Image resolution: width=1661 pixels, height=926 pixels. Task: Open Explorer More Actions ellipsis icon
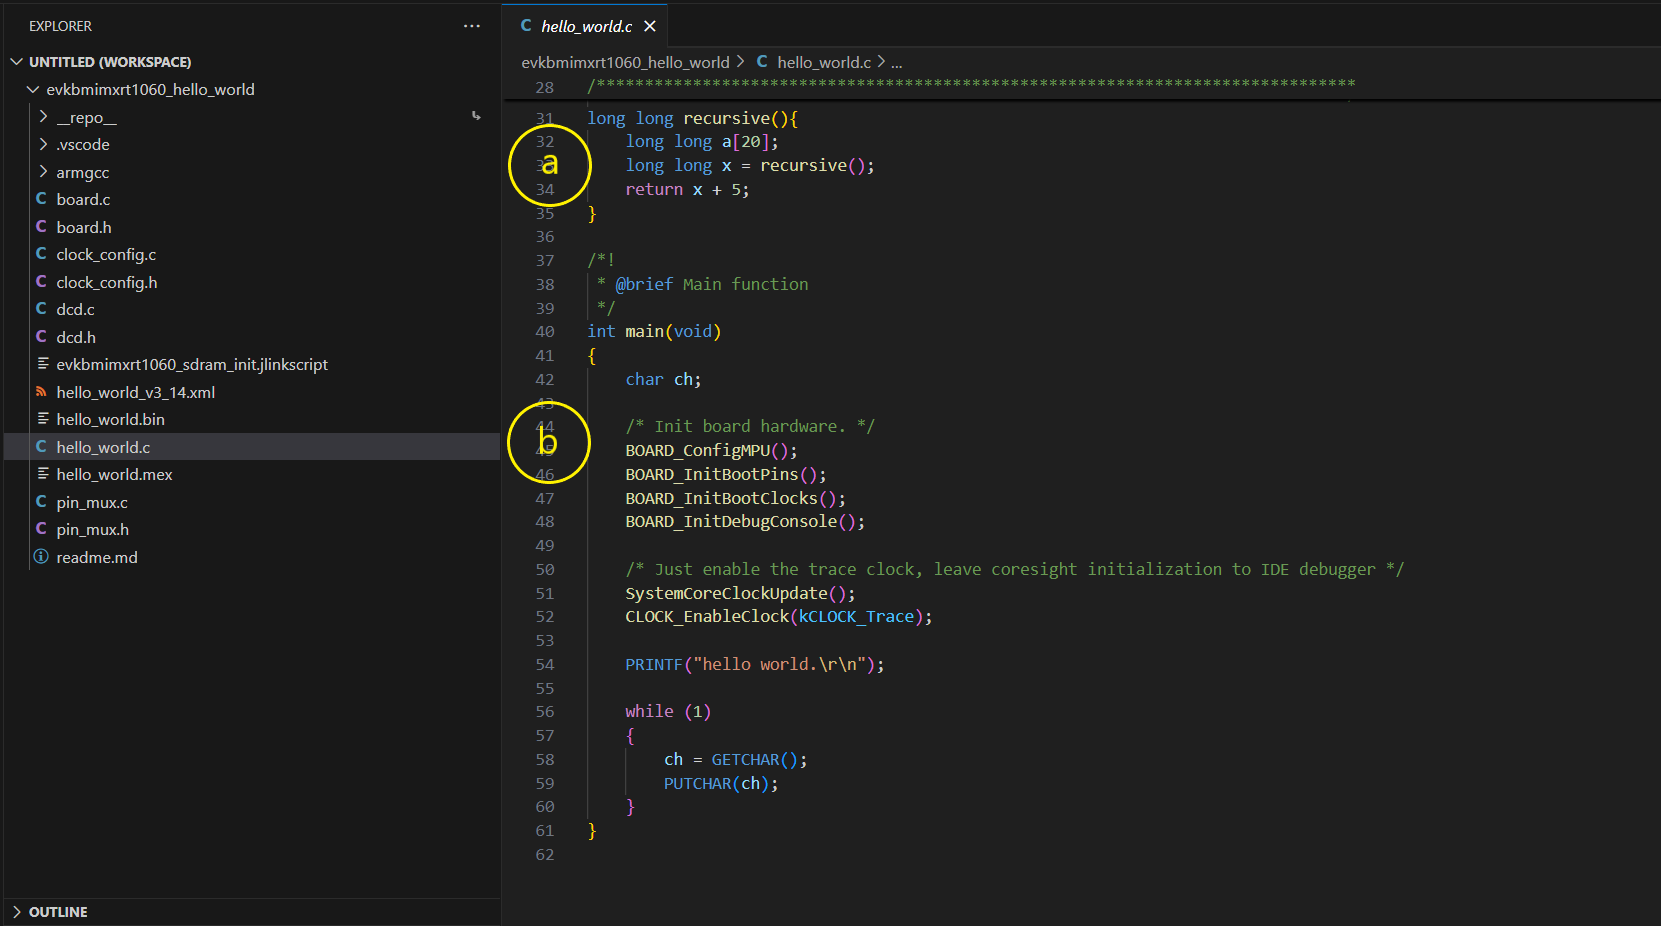[471, 26]
